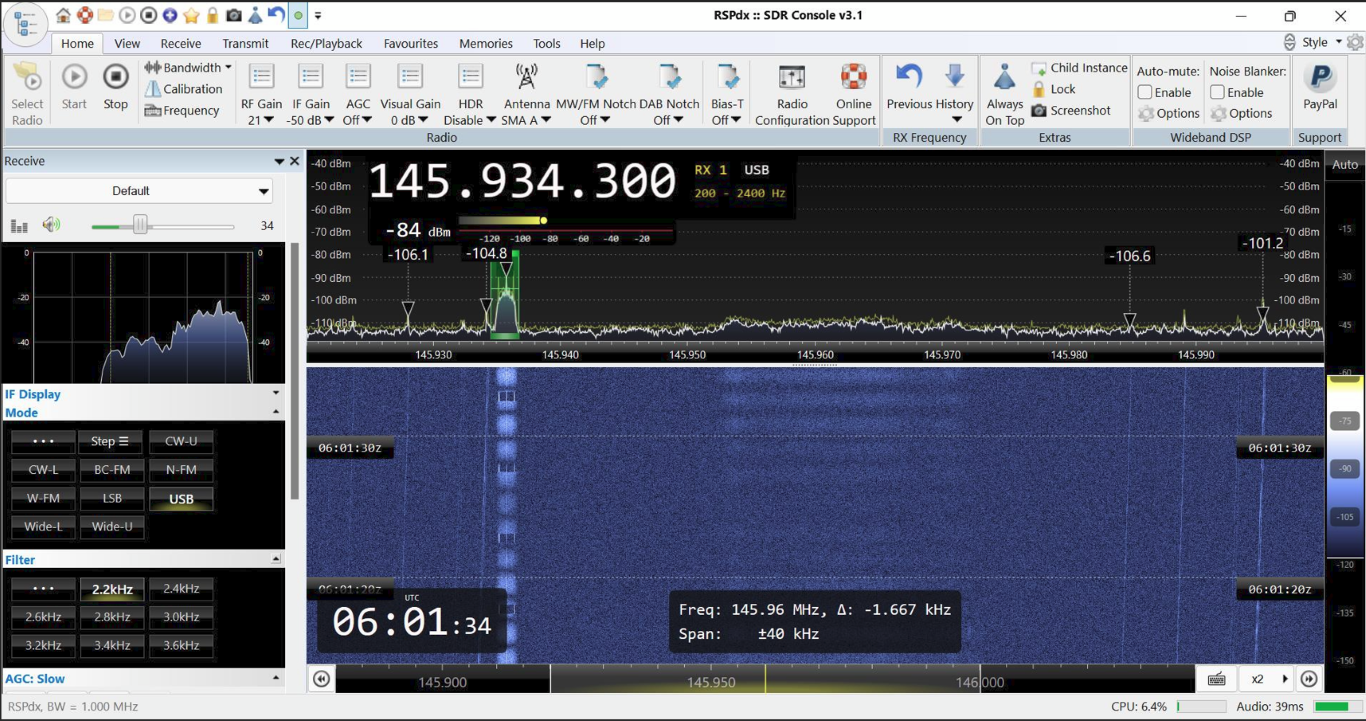The width and height of the screenshot is (1366, 721).
Task: Click the blue undo arrow in quick toolbar
Action: pyautogui.click(x=276, y=15)
